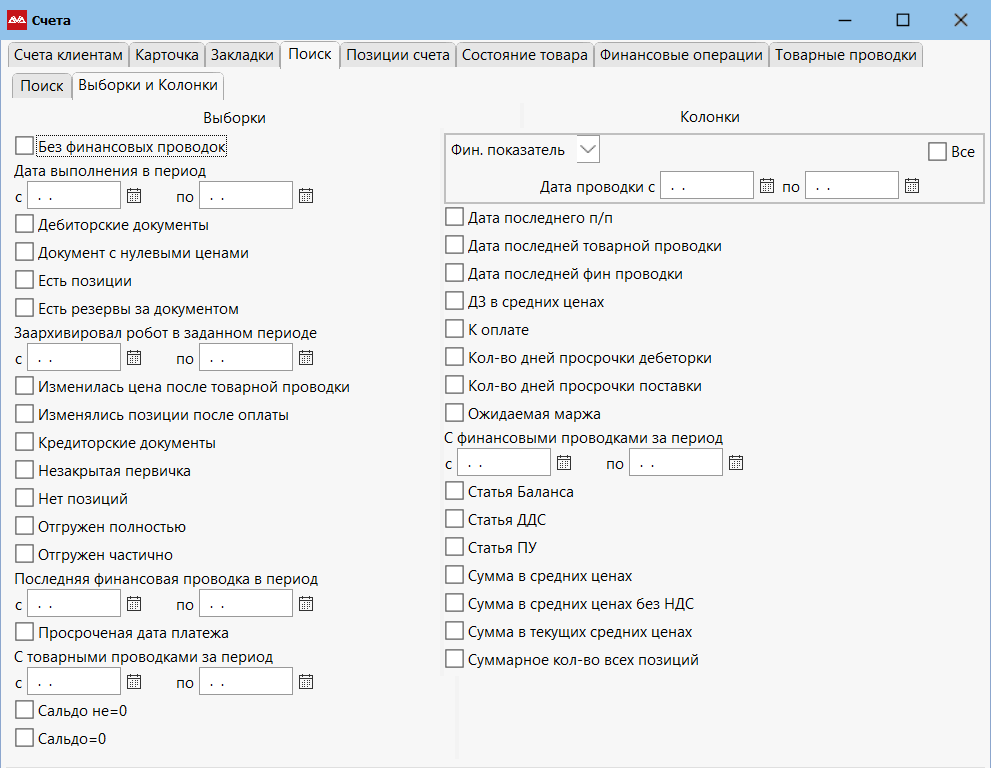
Task: Go to Закладки tab
Action: [x=242, y=55]
